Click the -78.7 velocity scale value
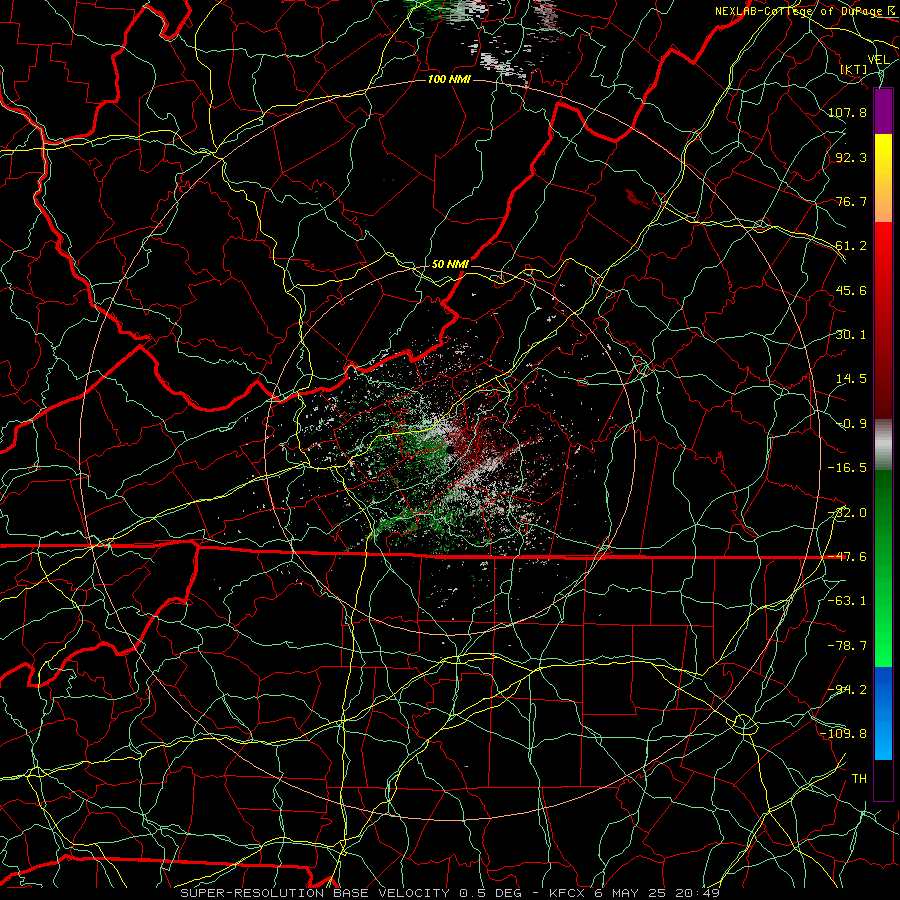The image size is (900, 900). (x=847, y=646)
